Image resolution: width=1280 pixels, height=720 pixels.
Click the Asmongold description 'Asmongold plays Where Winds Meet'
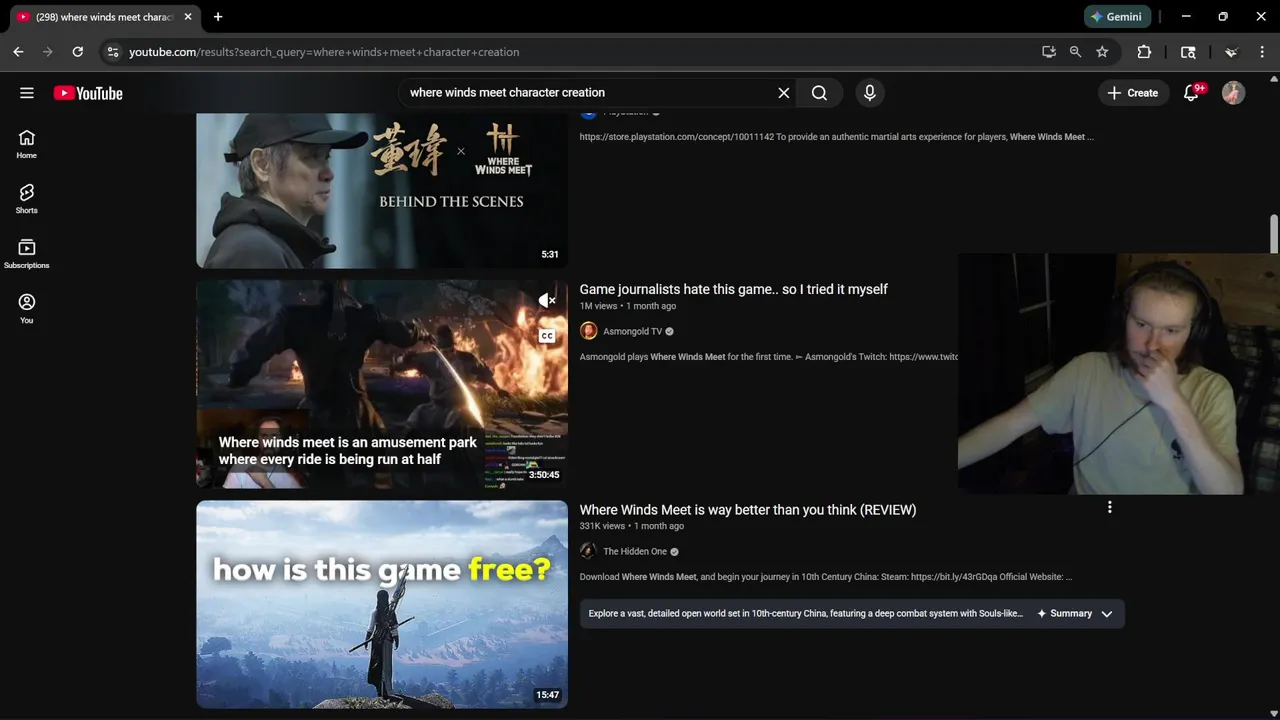[x=769, y=357]
